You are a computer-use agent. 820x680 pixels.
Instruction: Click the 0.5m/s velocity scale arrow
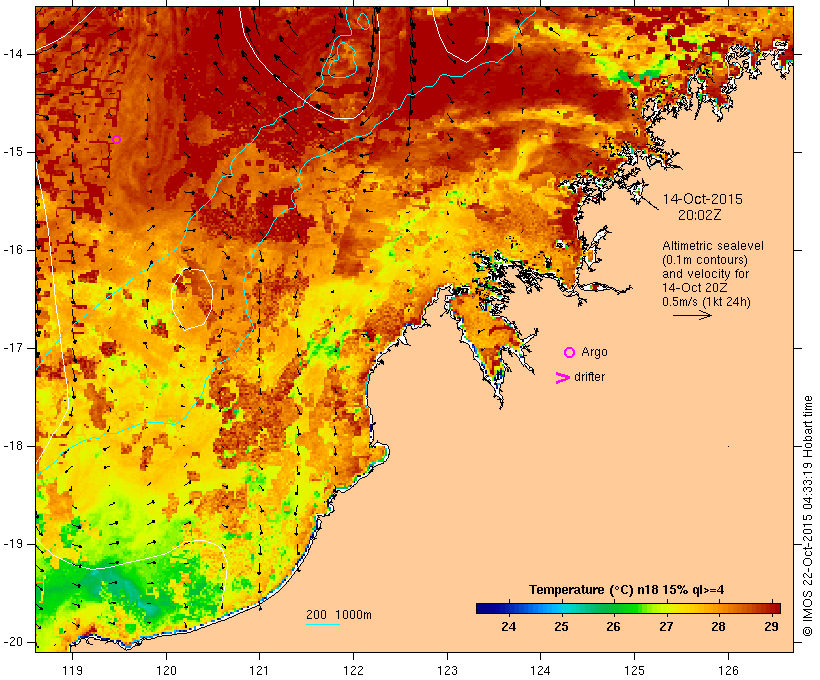click(692, 315)
